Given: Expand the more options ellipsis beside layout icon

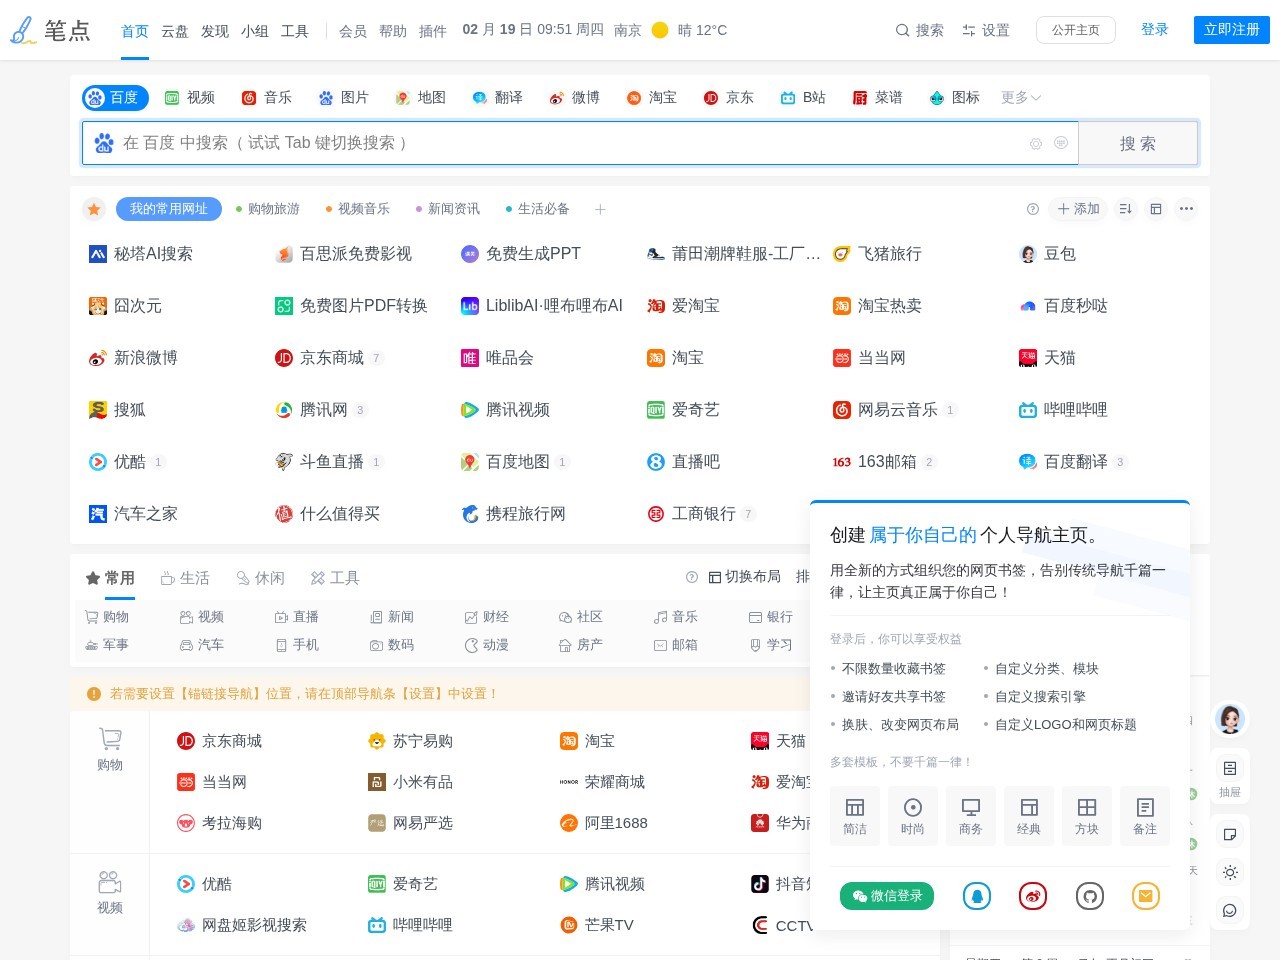Looking at the screenshot, I should (1186, 209).
